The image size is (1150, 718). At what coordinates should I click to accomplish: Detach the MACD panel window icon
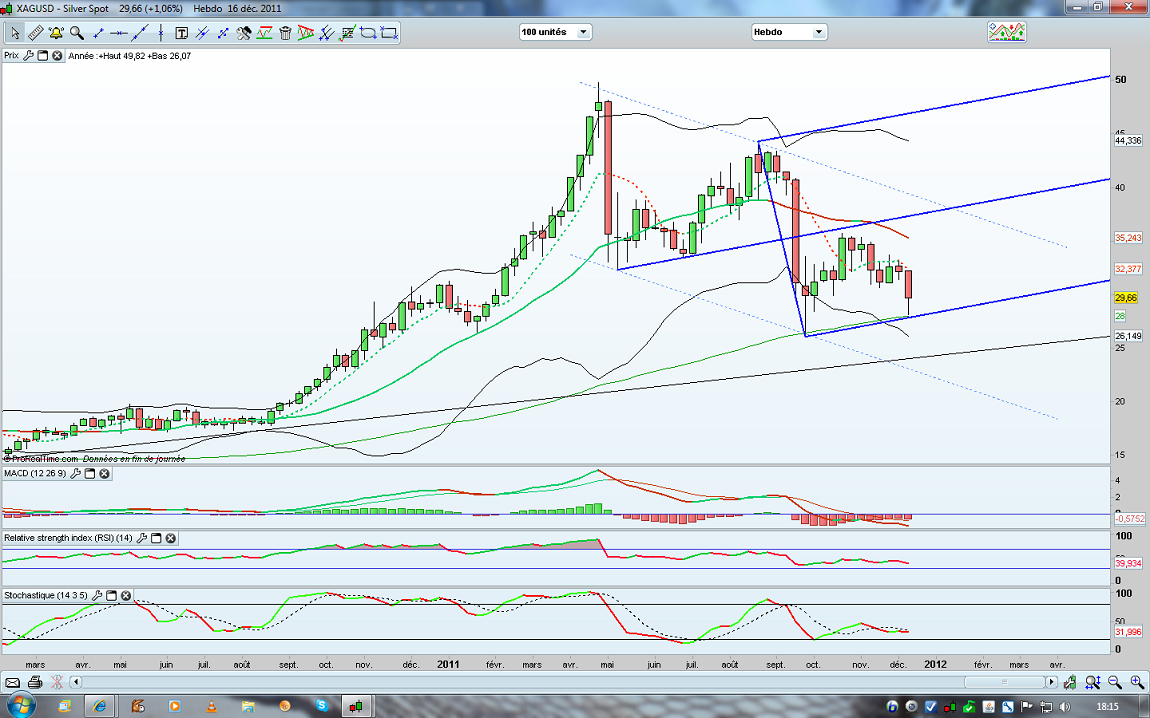coord(90,474)
